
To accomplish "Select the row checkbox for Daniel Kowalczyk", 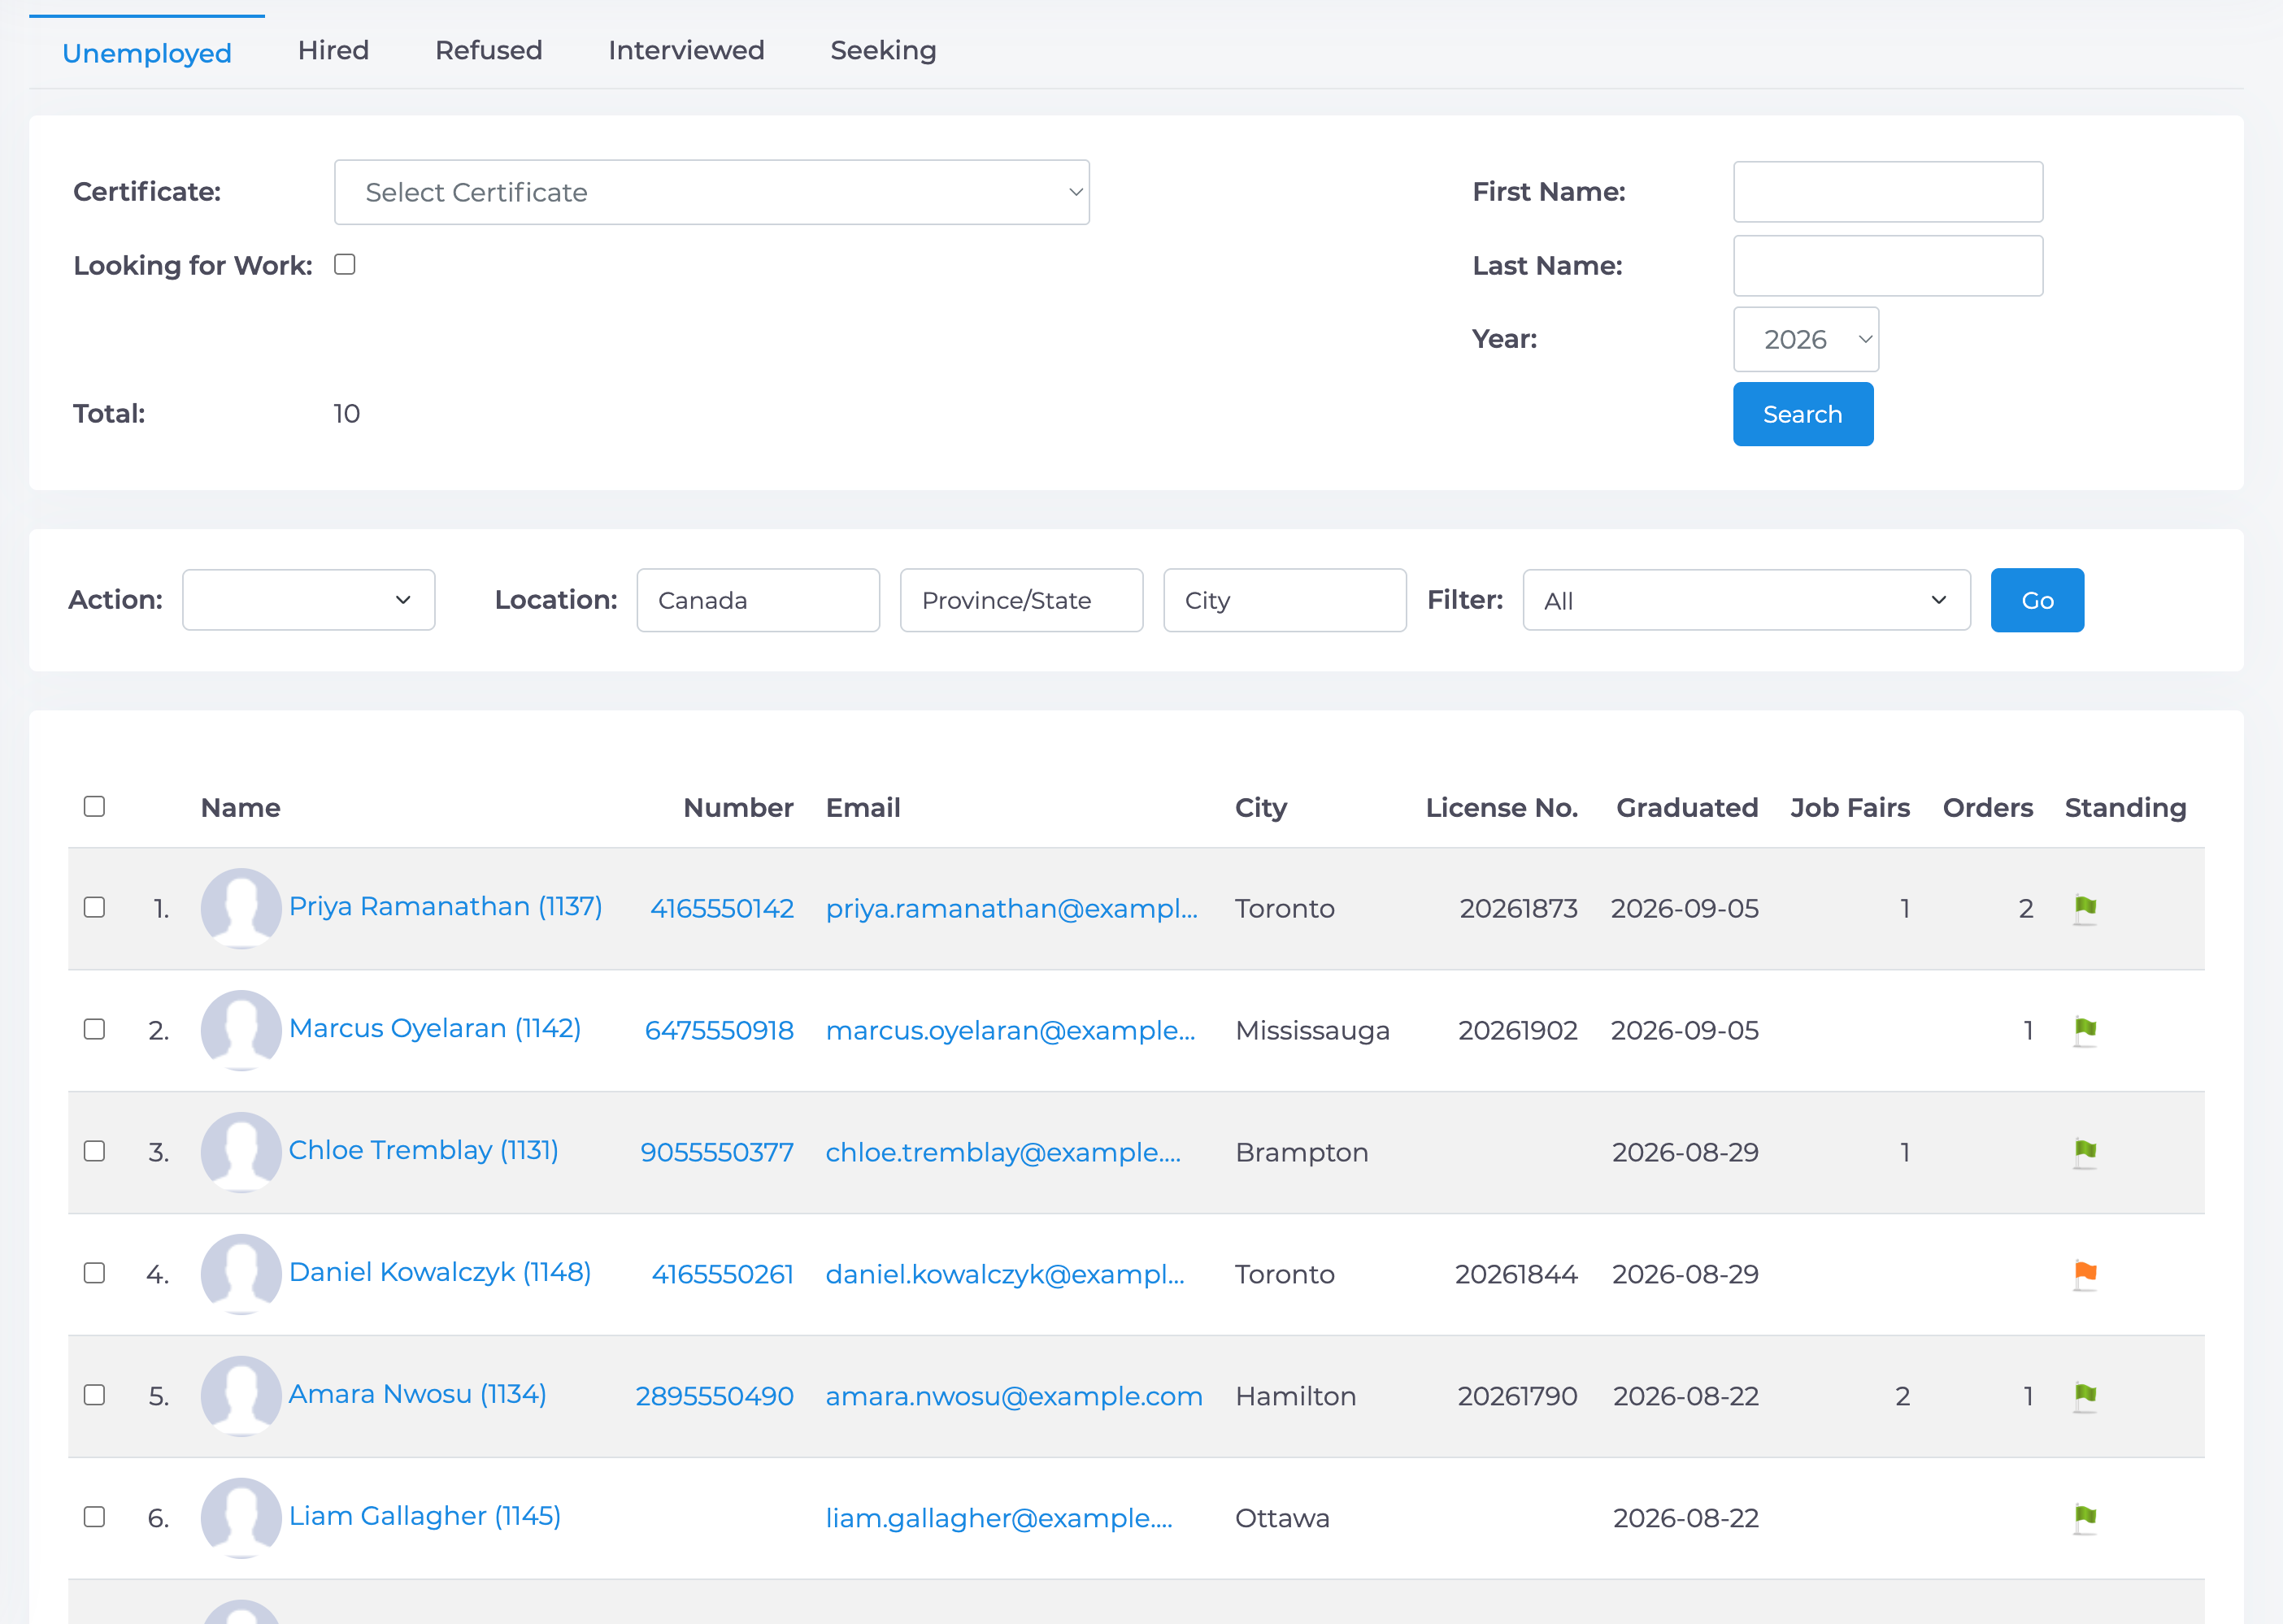I will coord(94,1273).
